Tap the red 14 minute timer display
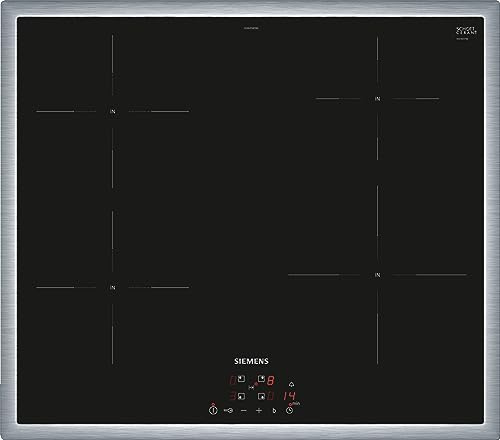This screenshot has height=440, width=500. tap(289, 396)
